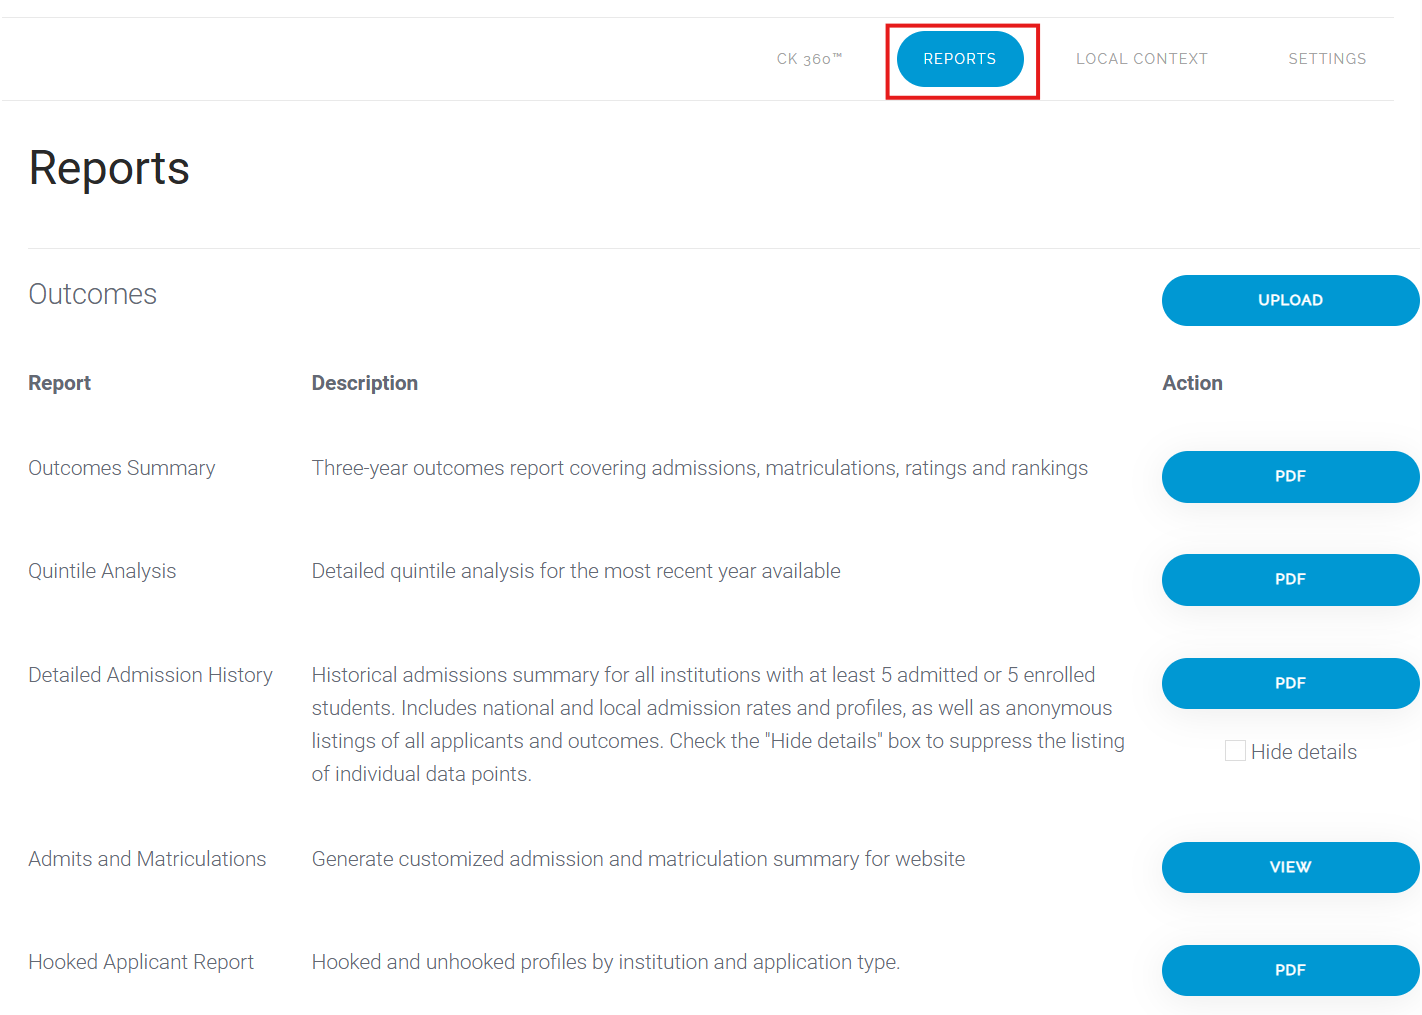The height and width of the screenshot is (1015, 1422).
Task: Click the Quintile Analysis report name
Action: coord(102,571)
